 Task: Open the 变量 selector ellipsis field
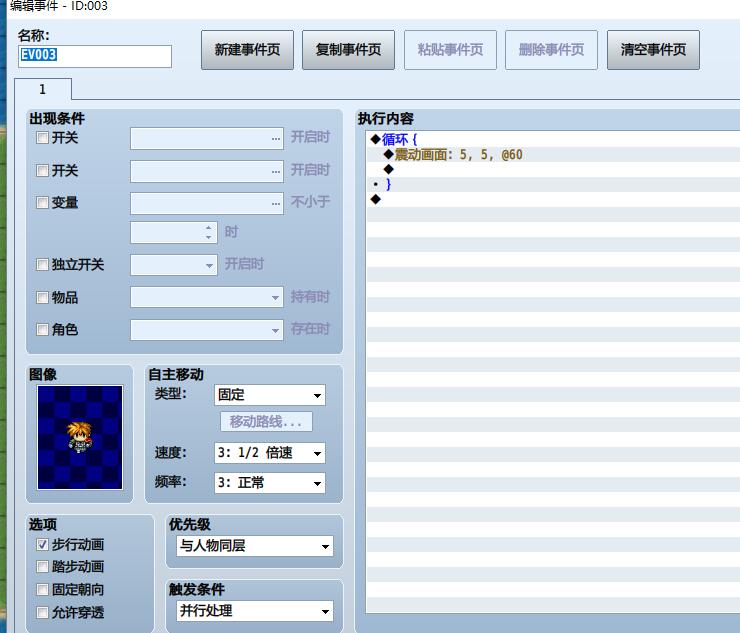point(207,203)
